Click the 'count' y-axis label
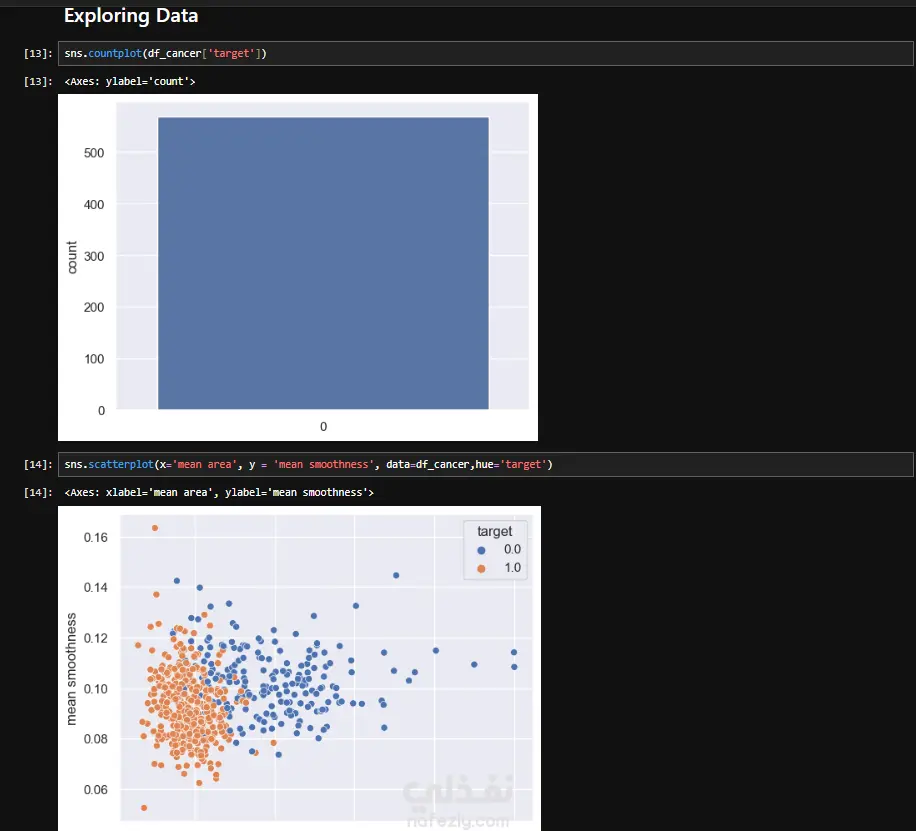The image size is (916, 831). pyautogui.click(x=72, y=257)
